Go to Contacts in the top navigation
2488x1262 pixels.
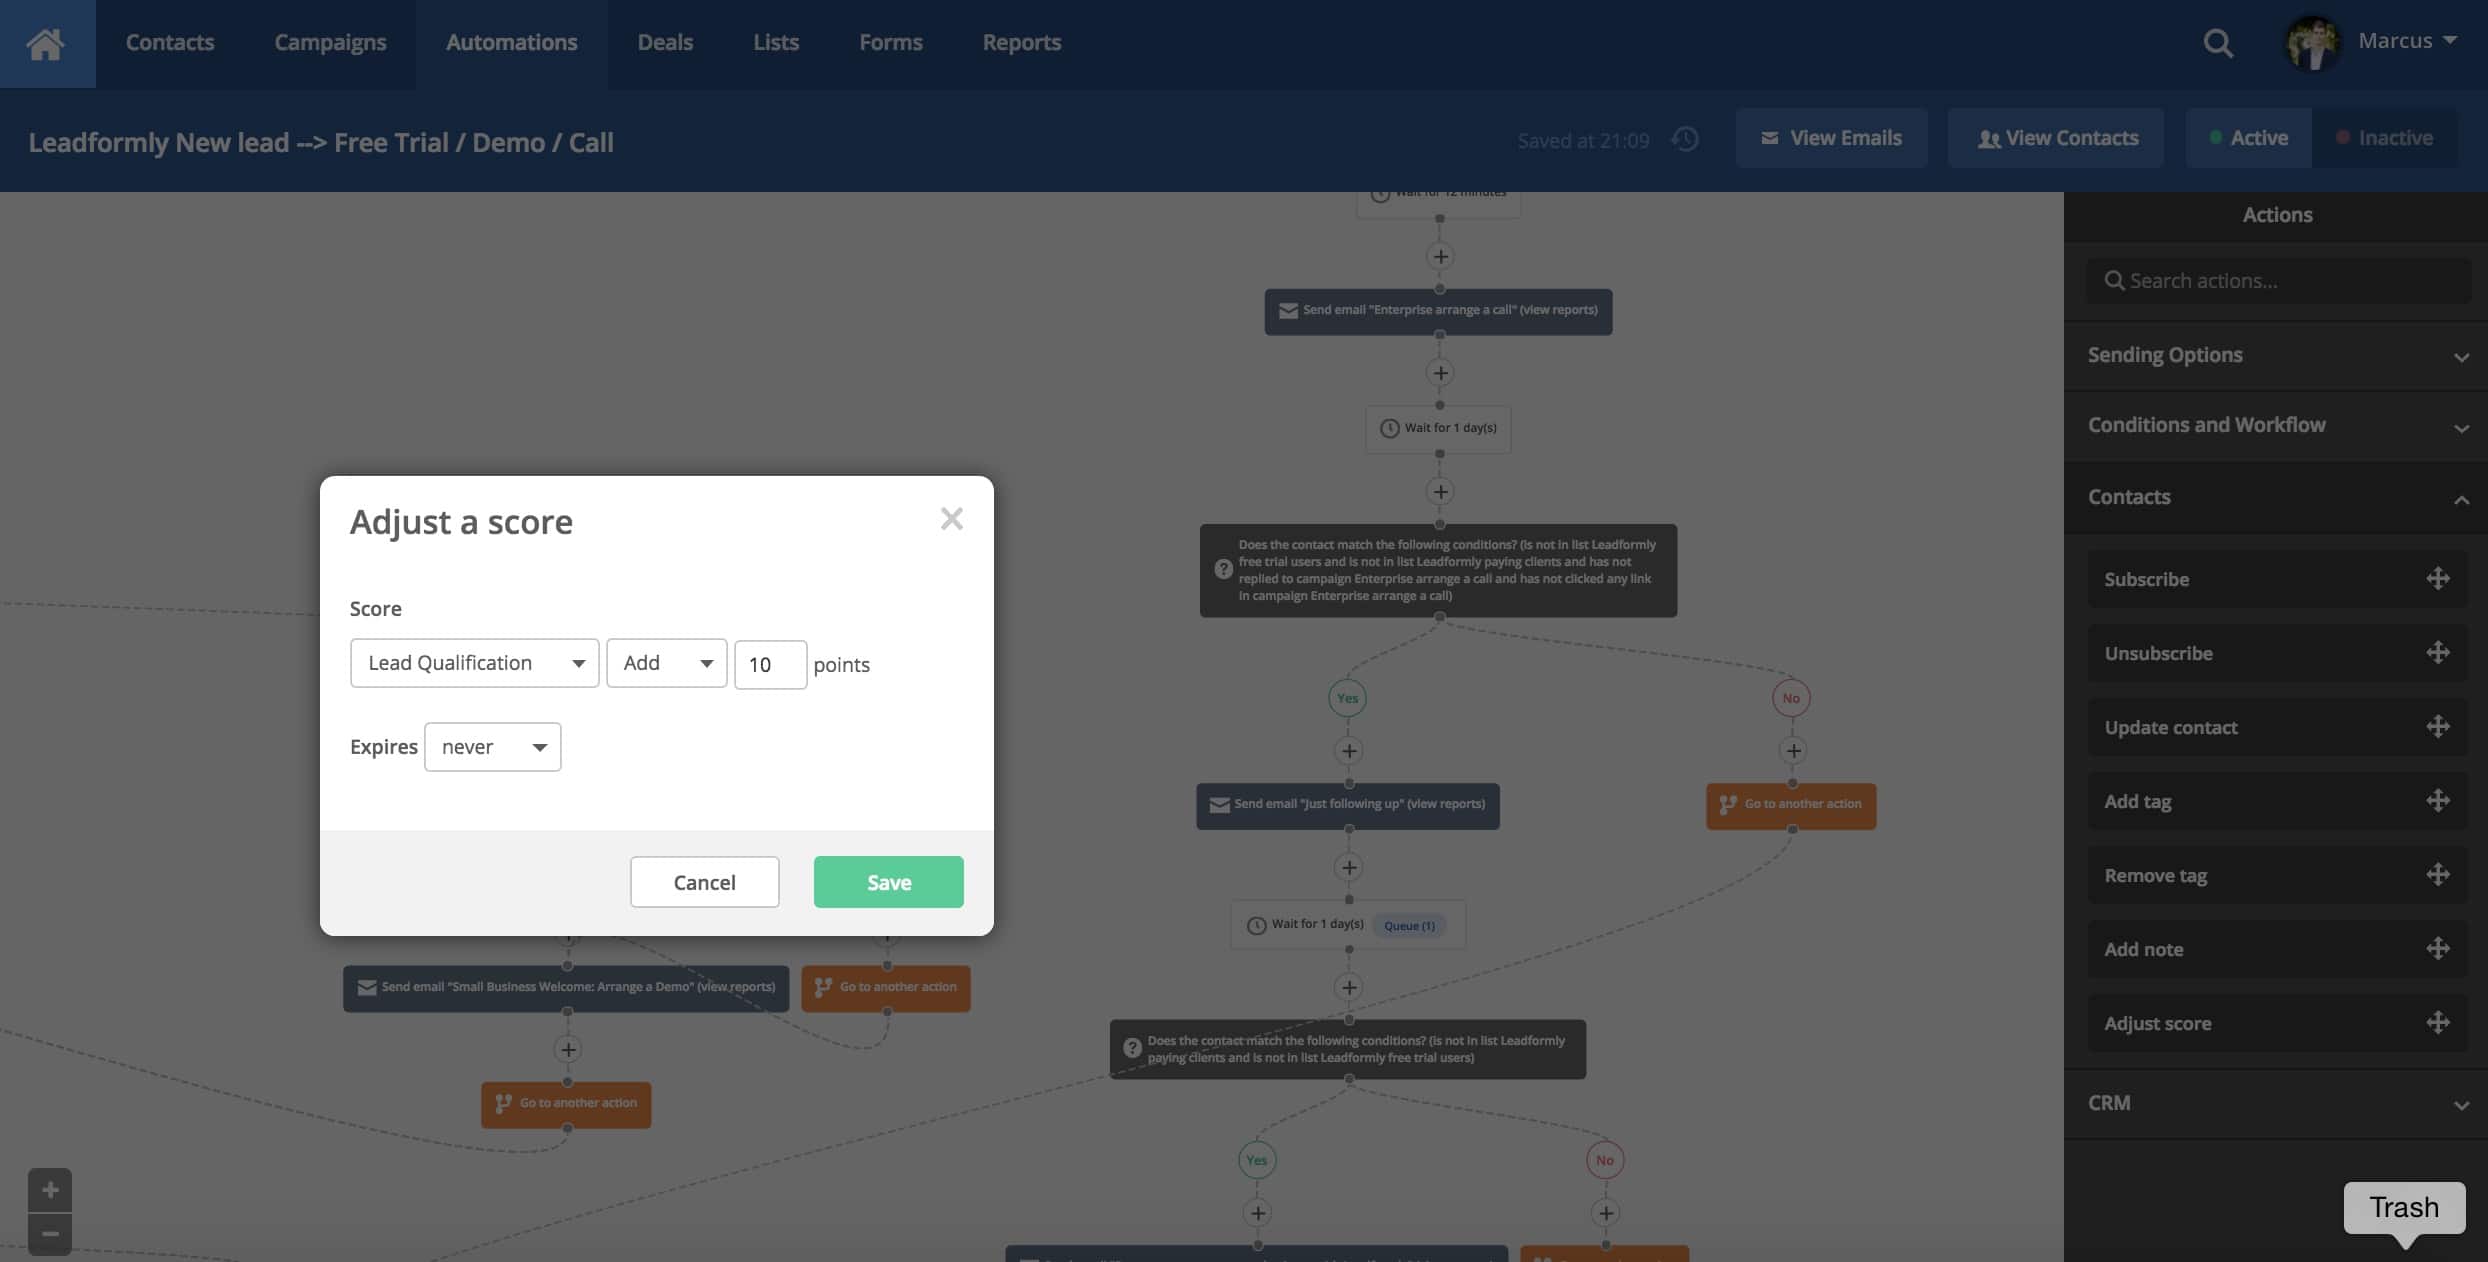pyautogui.click(x=170, y=43)
